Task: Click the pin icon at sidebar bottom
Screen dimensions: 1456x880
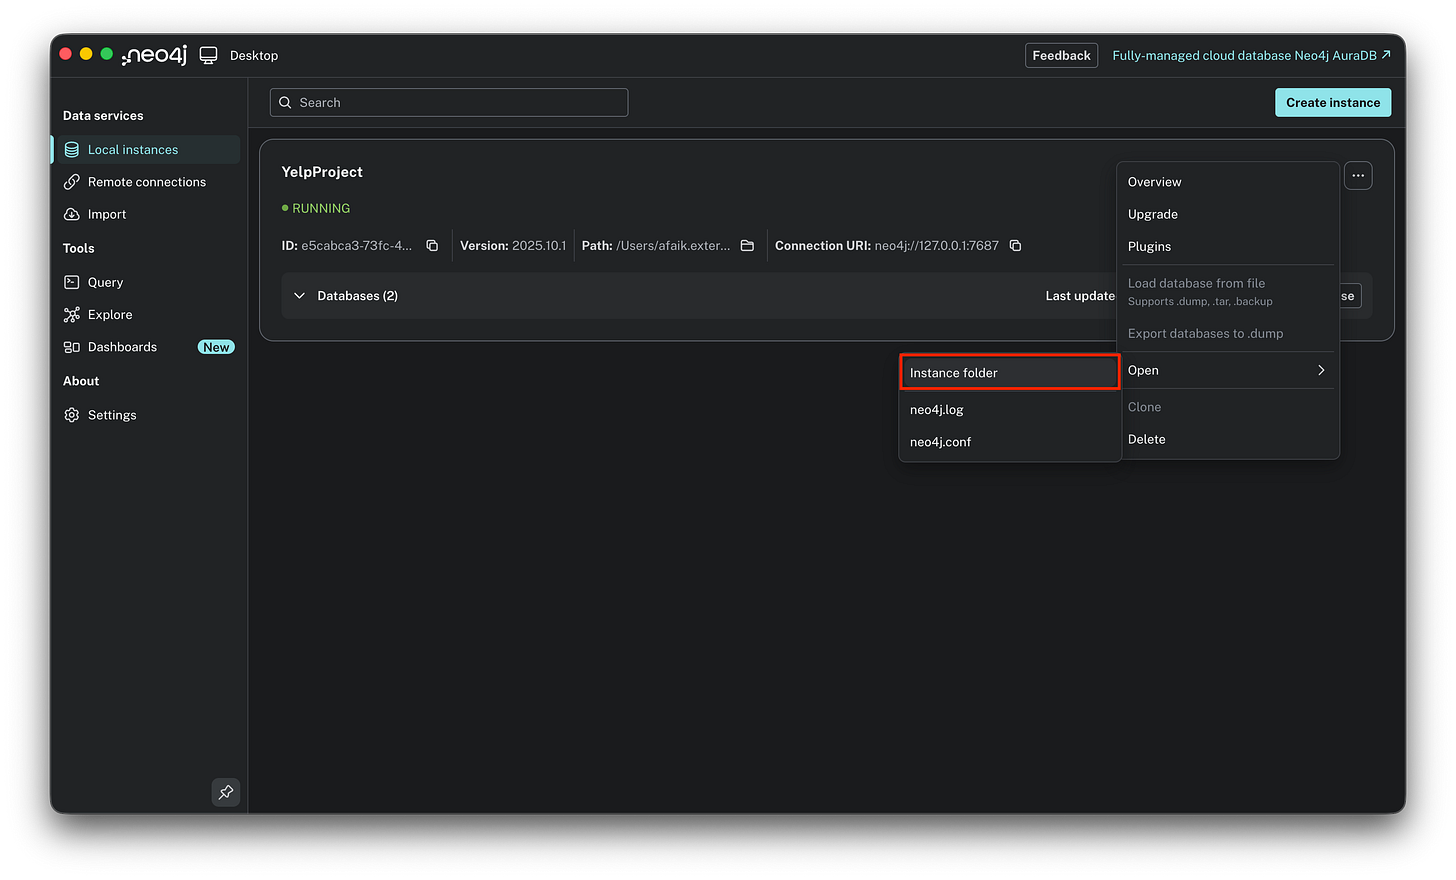Action: [225, 792]
